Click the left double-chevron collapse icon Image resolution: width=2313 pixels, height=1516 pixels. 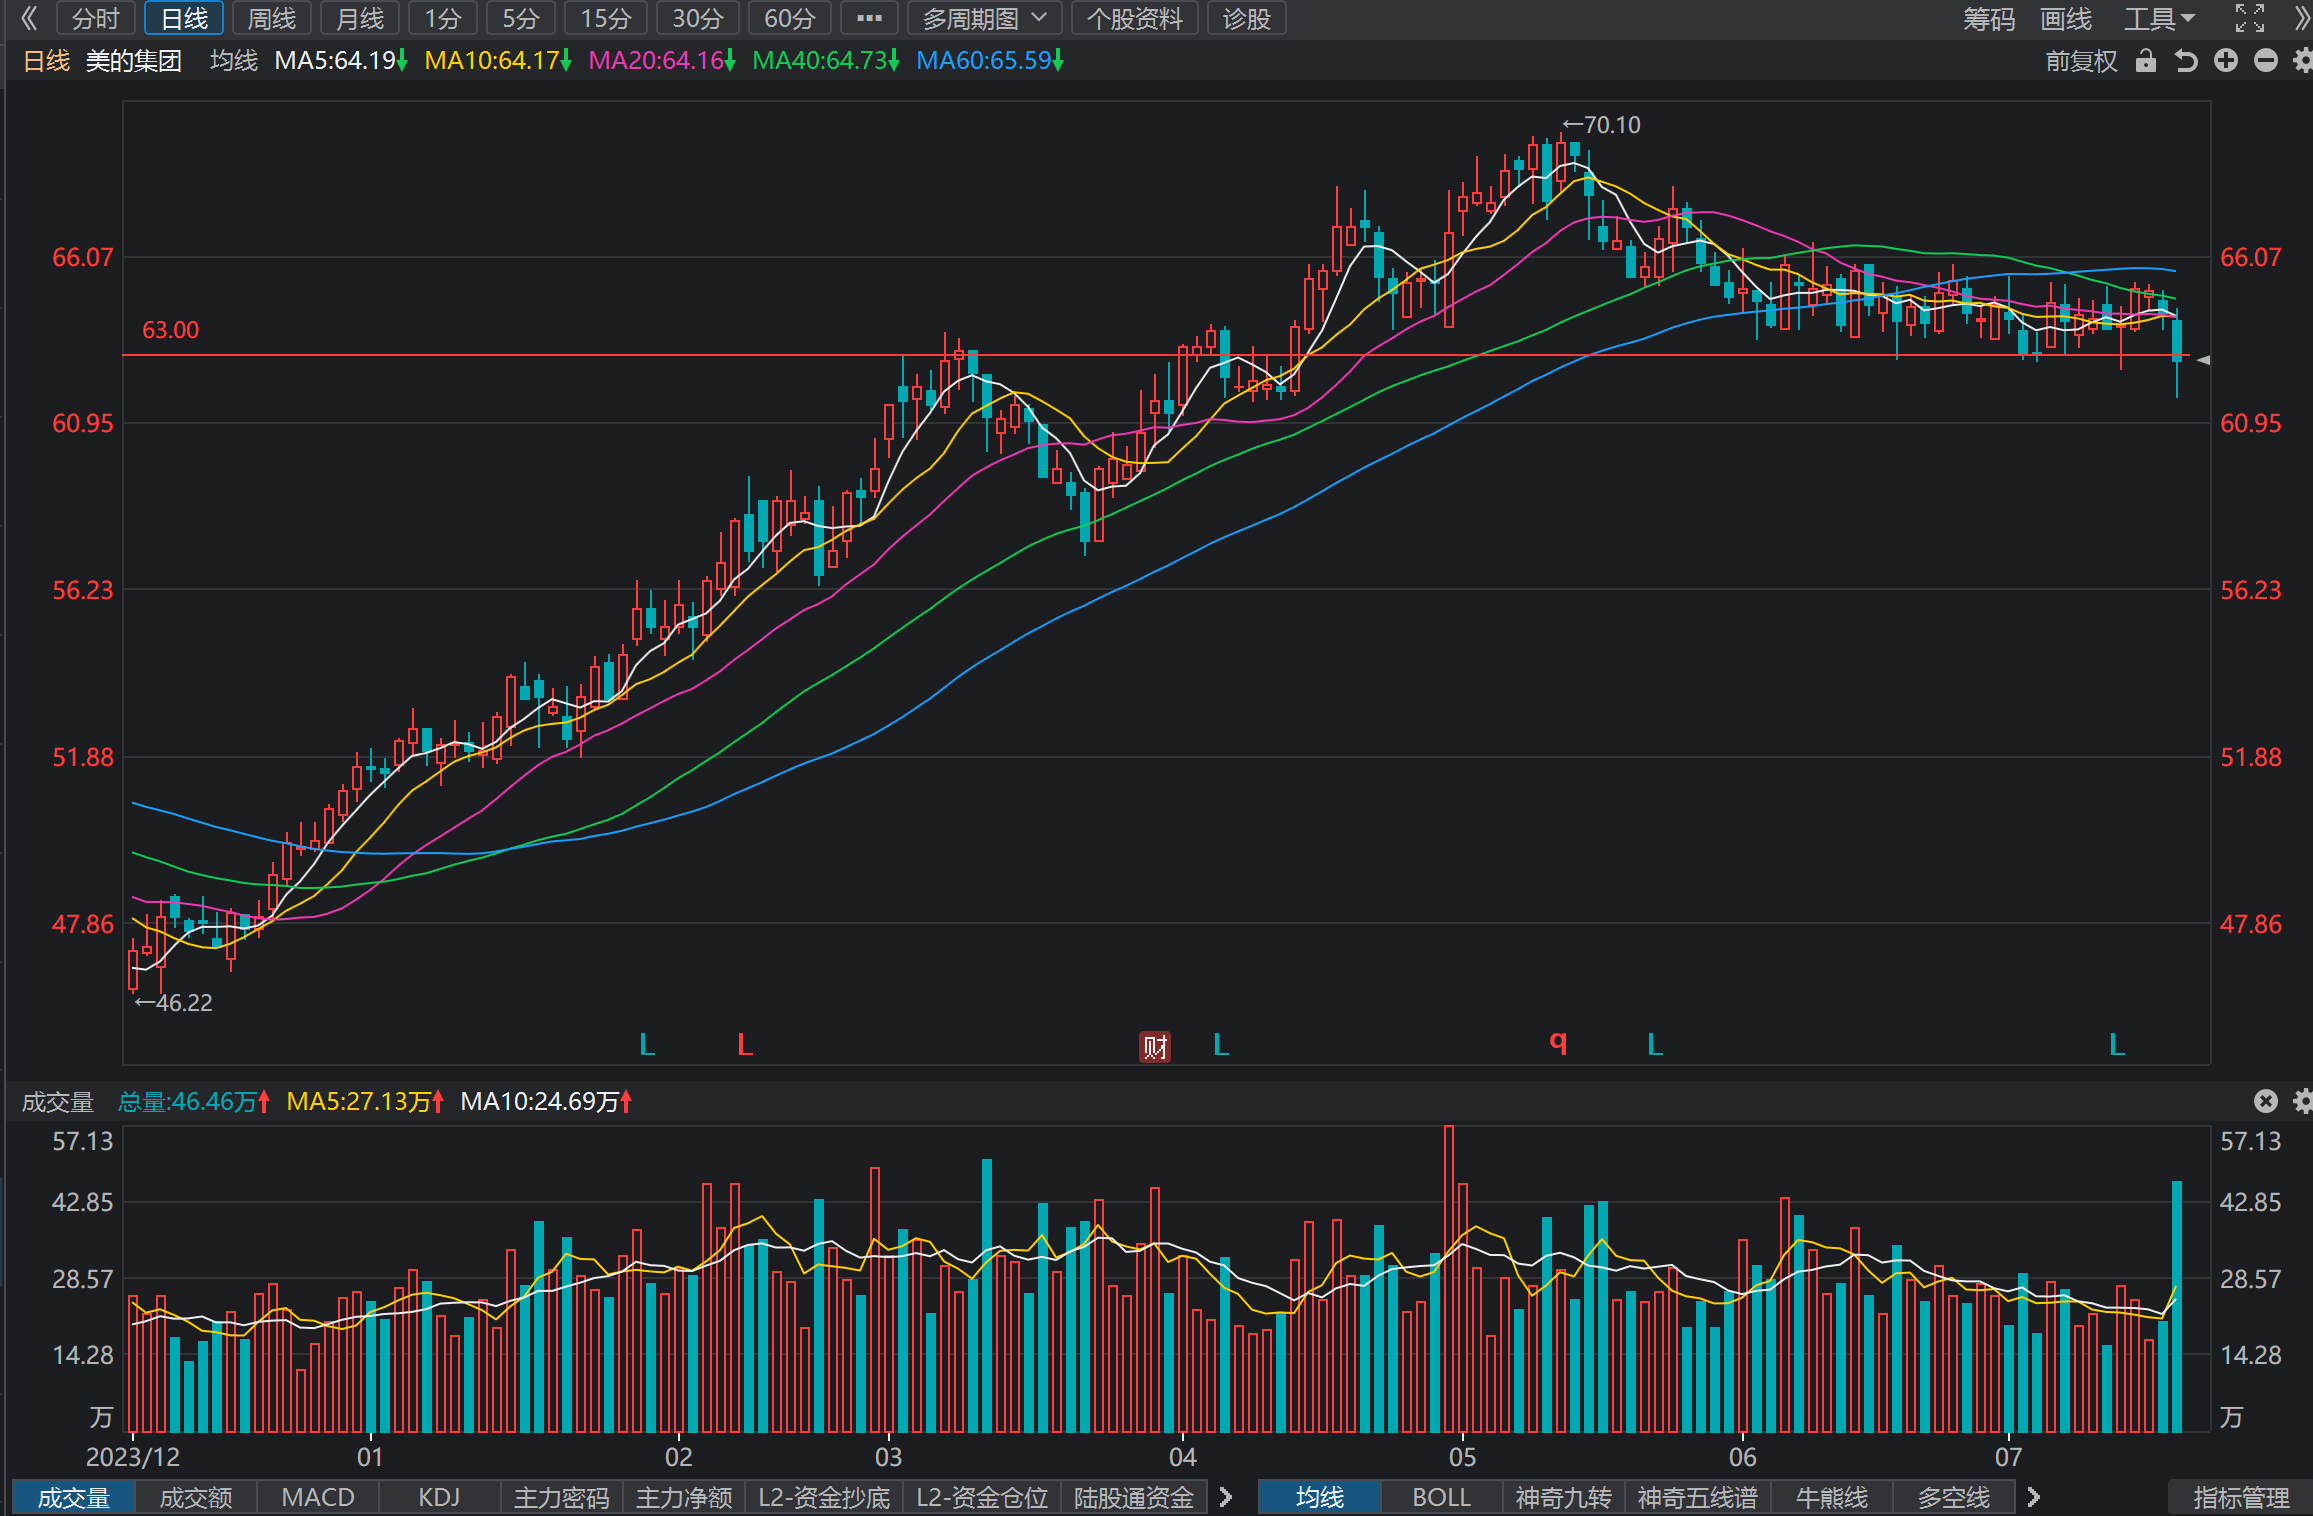click(29, 18)
